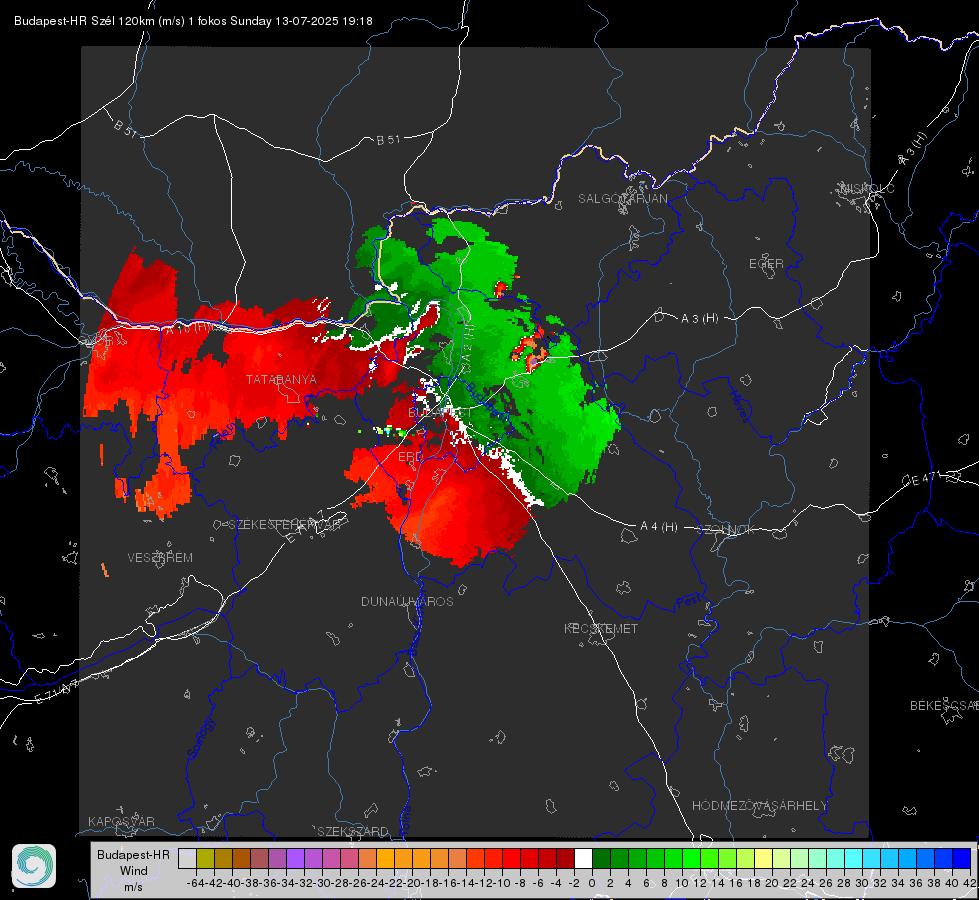
Task: Click the radar title text at top left
Action: click(x=194, y=21)
